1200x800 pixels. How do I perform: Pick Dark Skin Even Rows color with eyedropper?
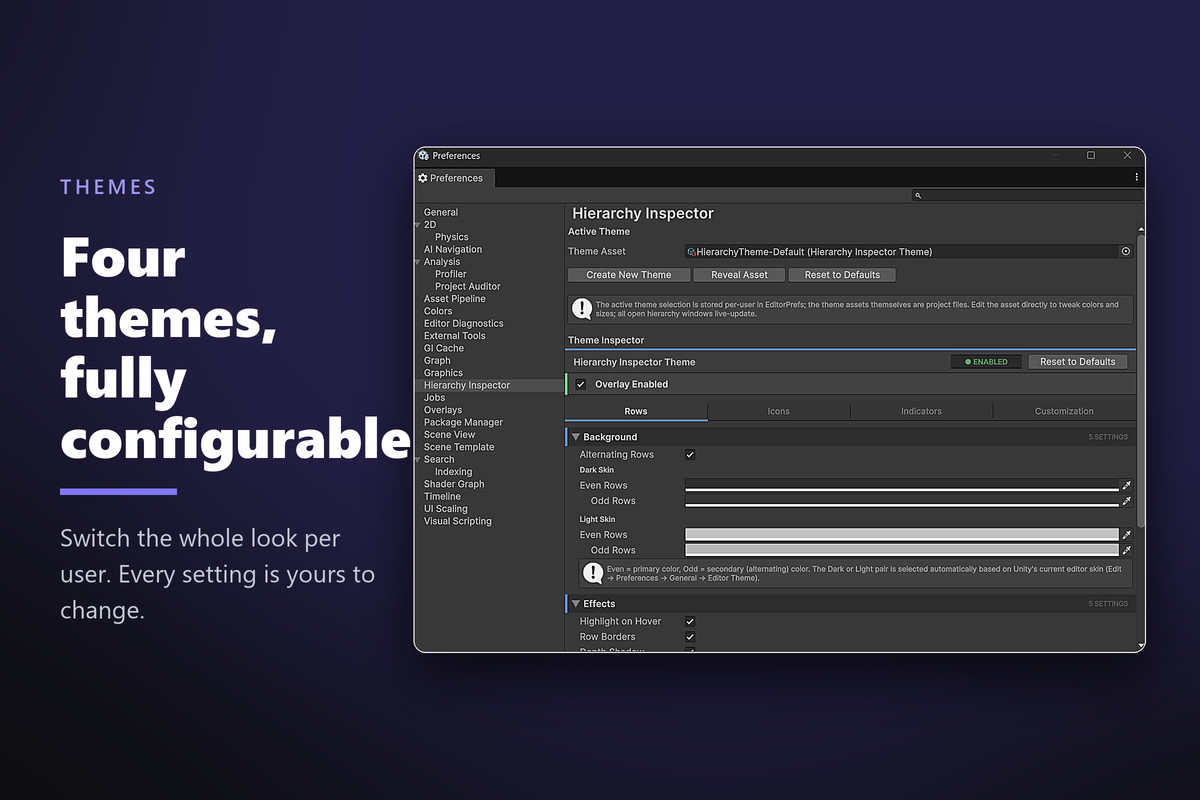click(1126, 486)
